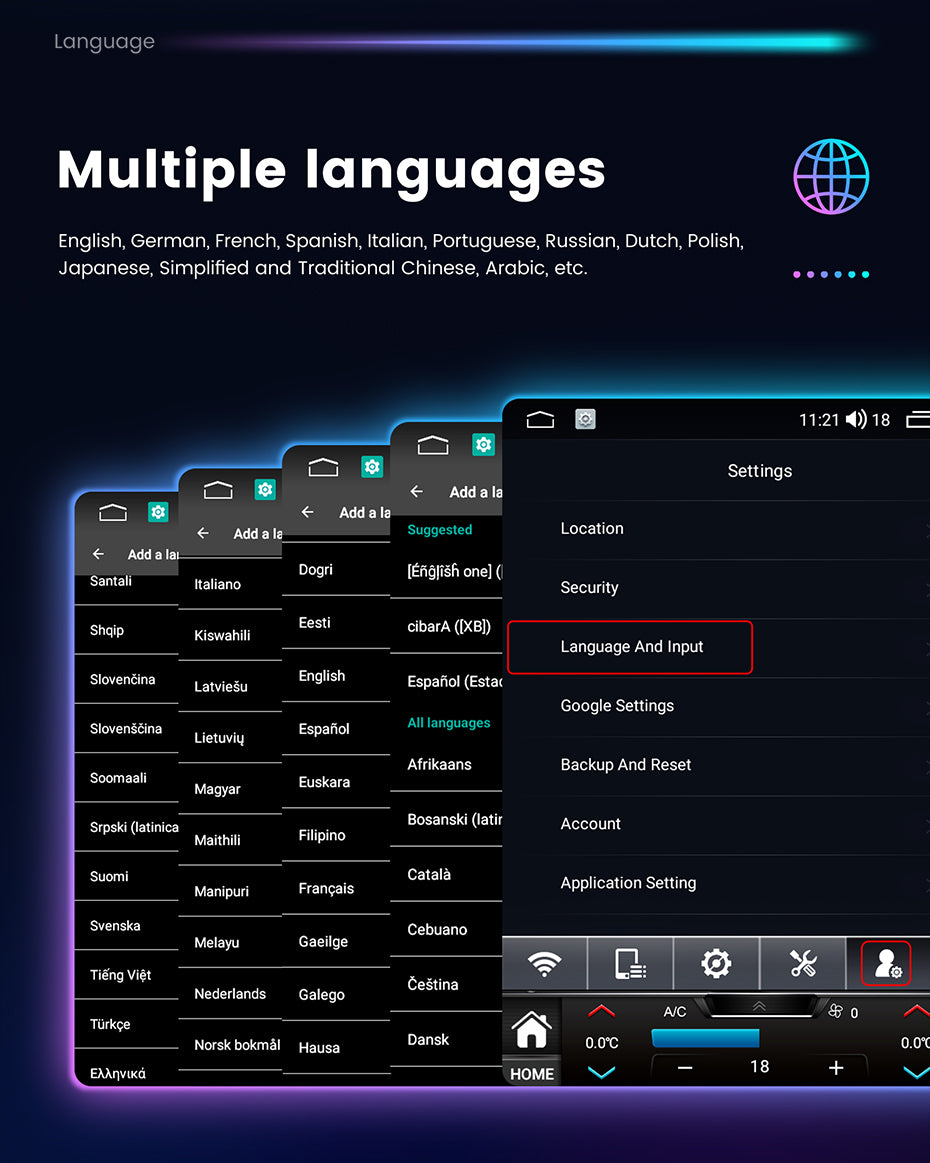Open the user settings person icon
The width and height of the screenshot is (930, 1163).
click(886, 964)
